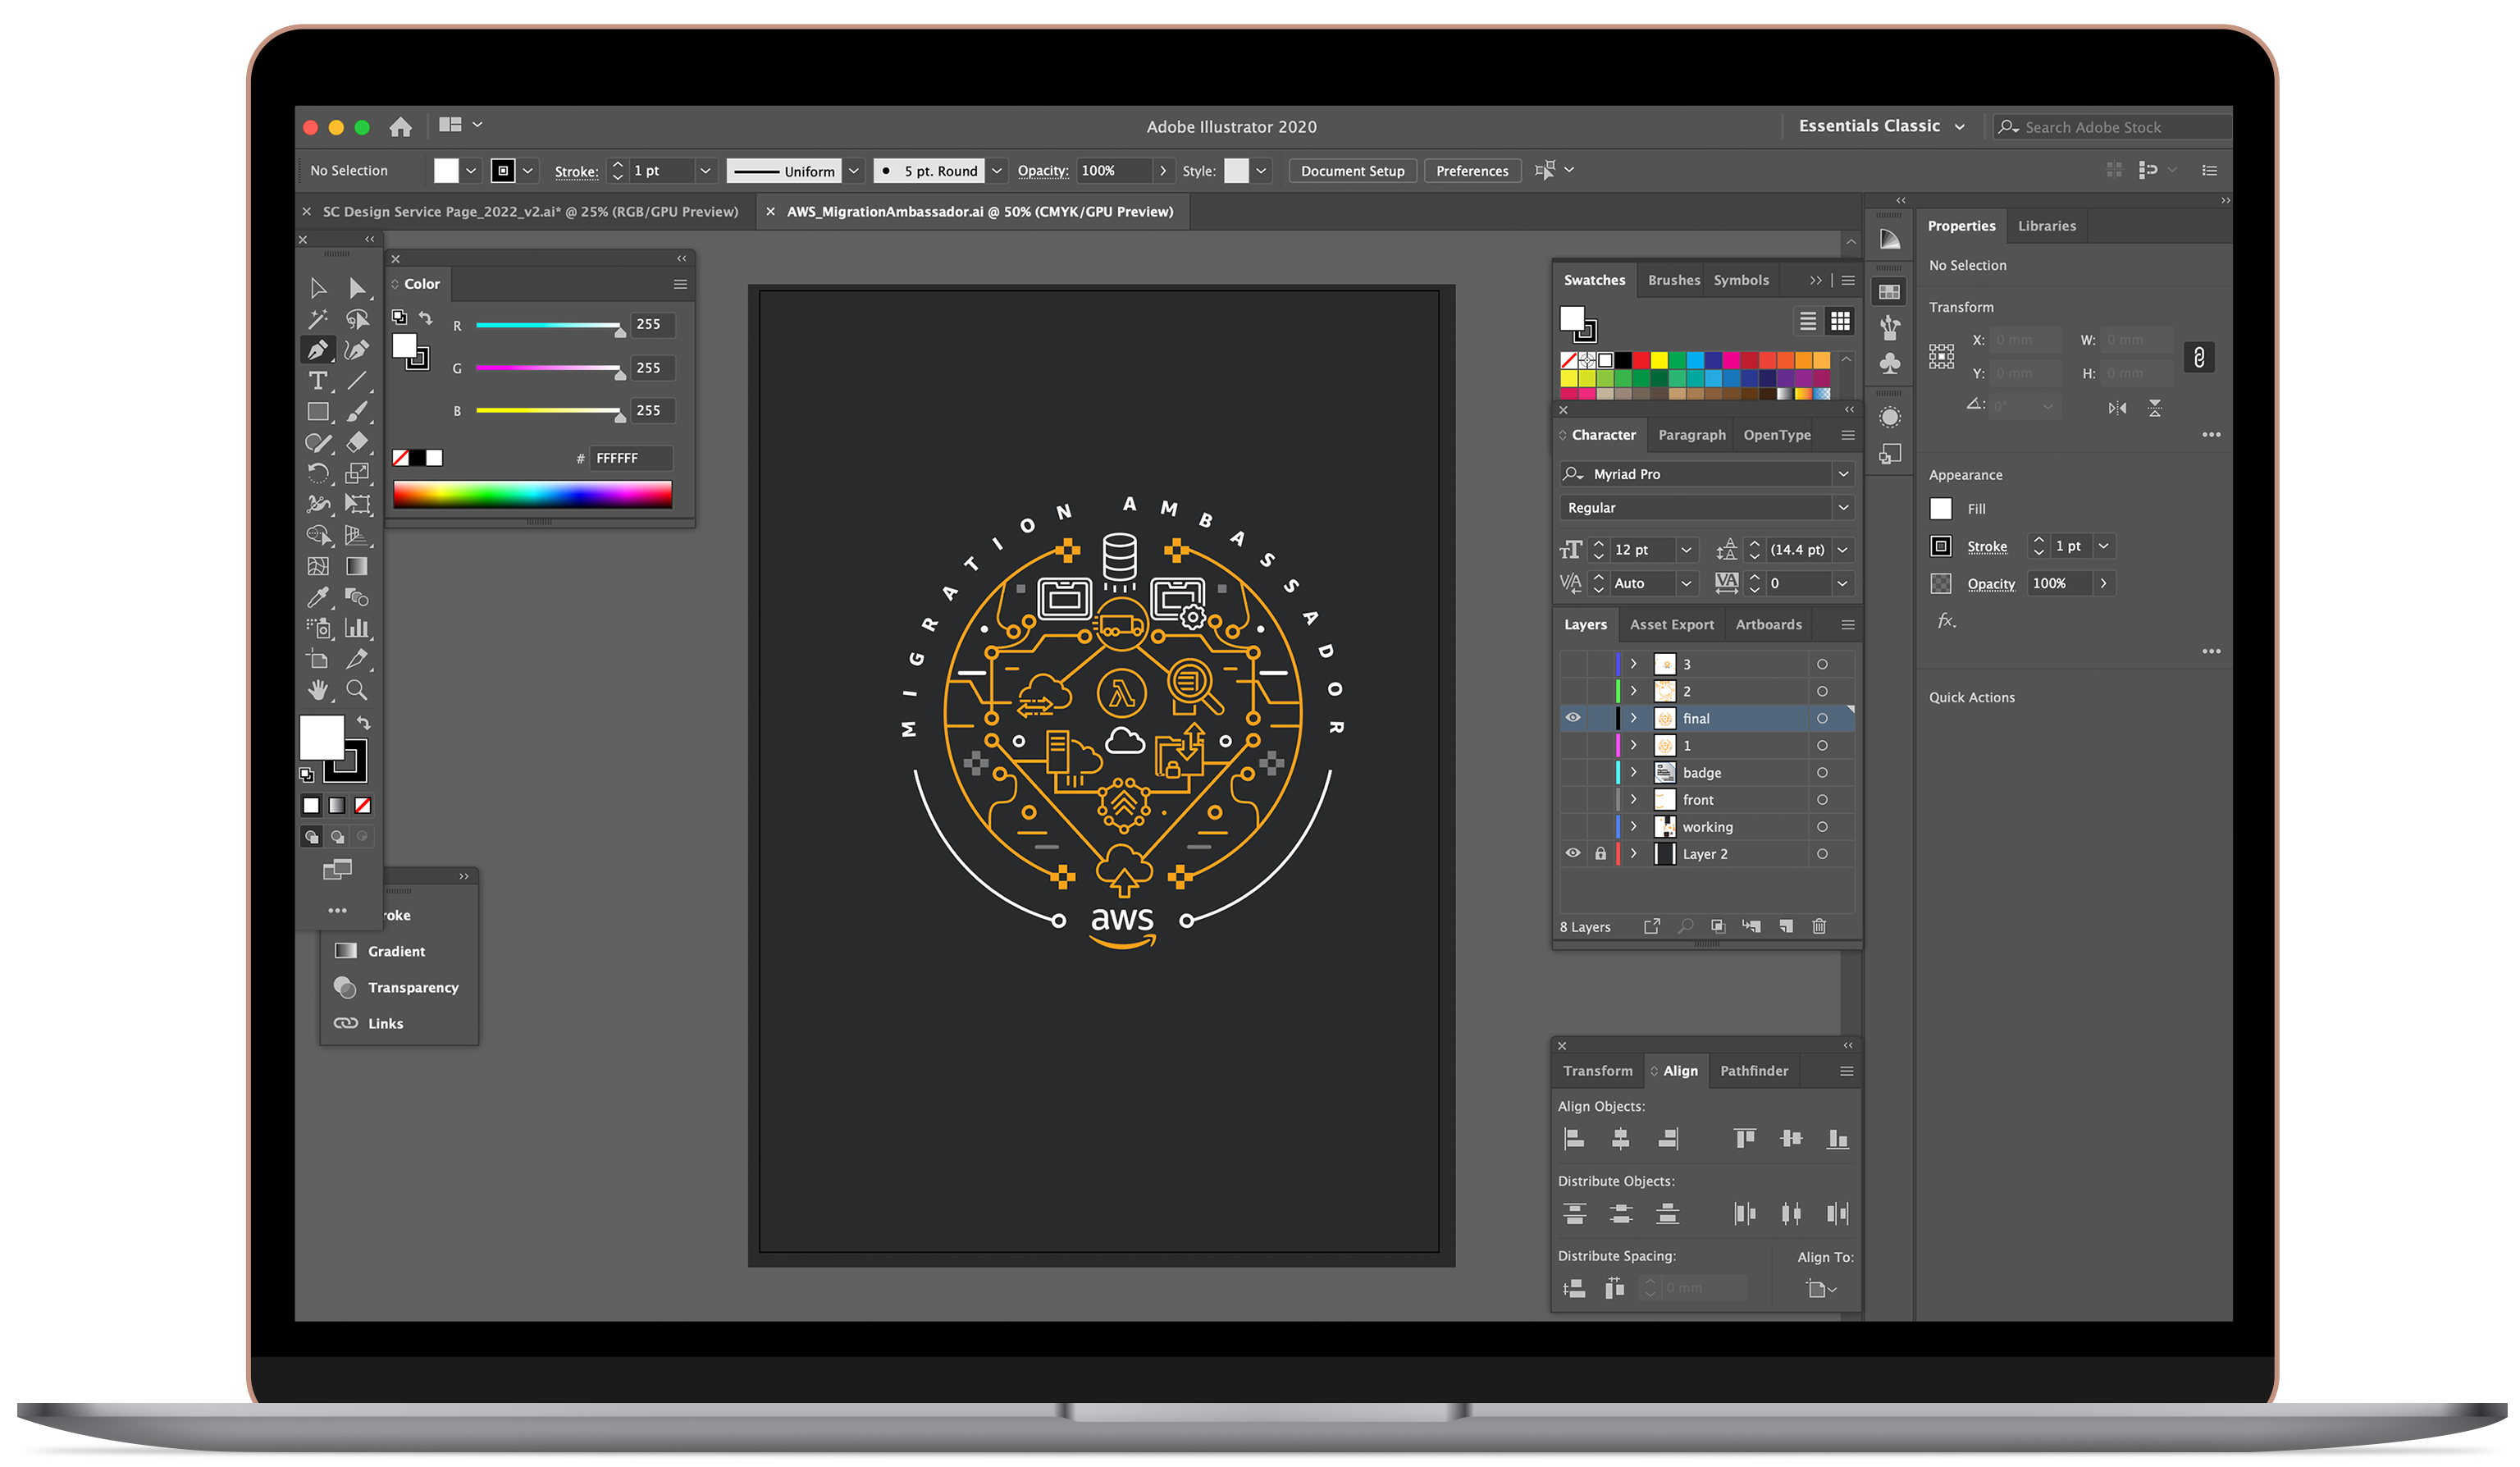Activate the Zoom tool
2520x1467 pixels.
click(357, 690)
